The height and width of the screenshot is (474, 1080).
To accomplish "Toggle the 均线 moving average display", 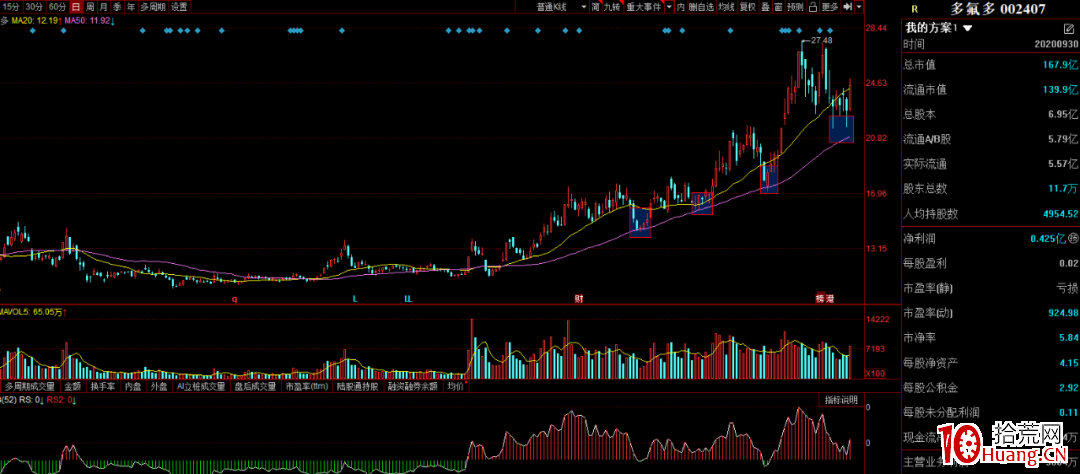I will (x=726, y=7).
